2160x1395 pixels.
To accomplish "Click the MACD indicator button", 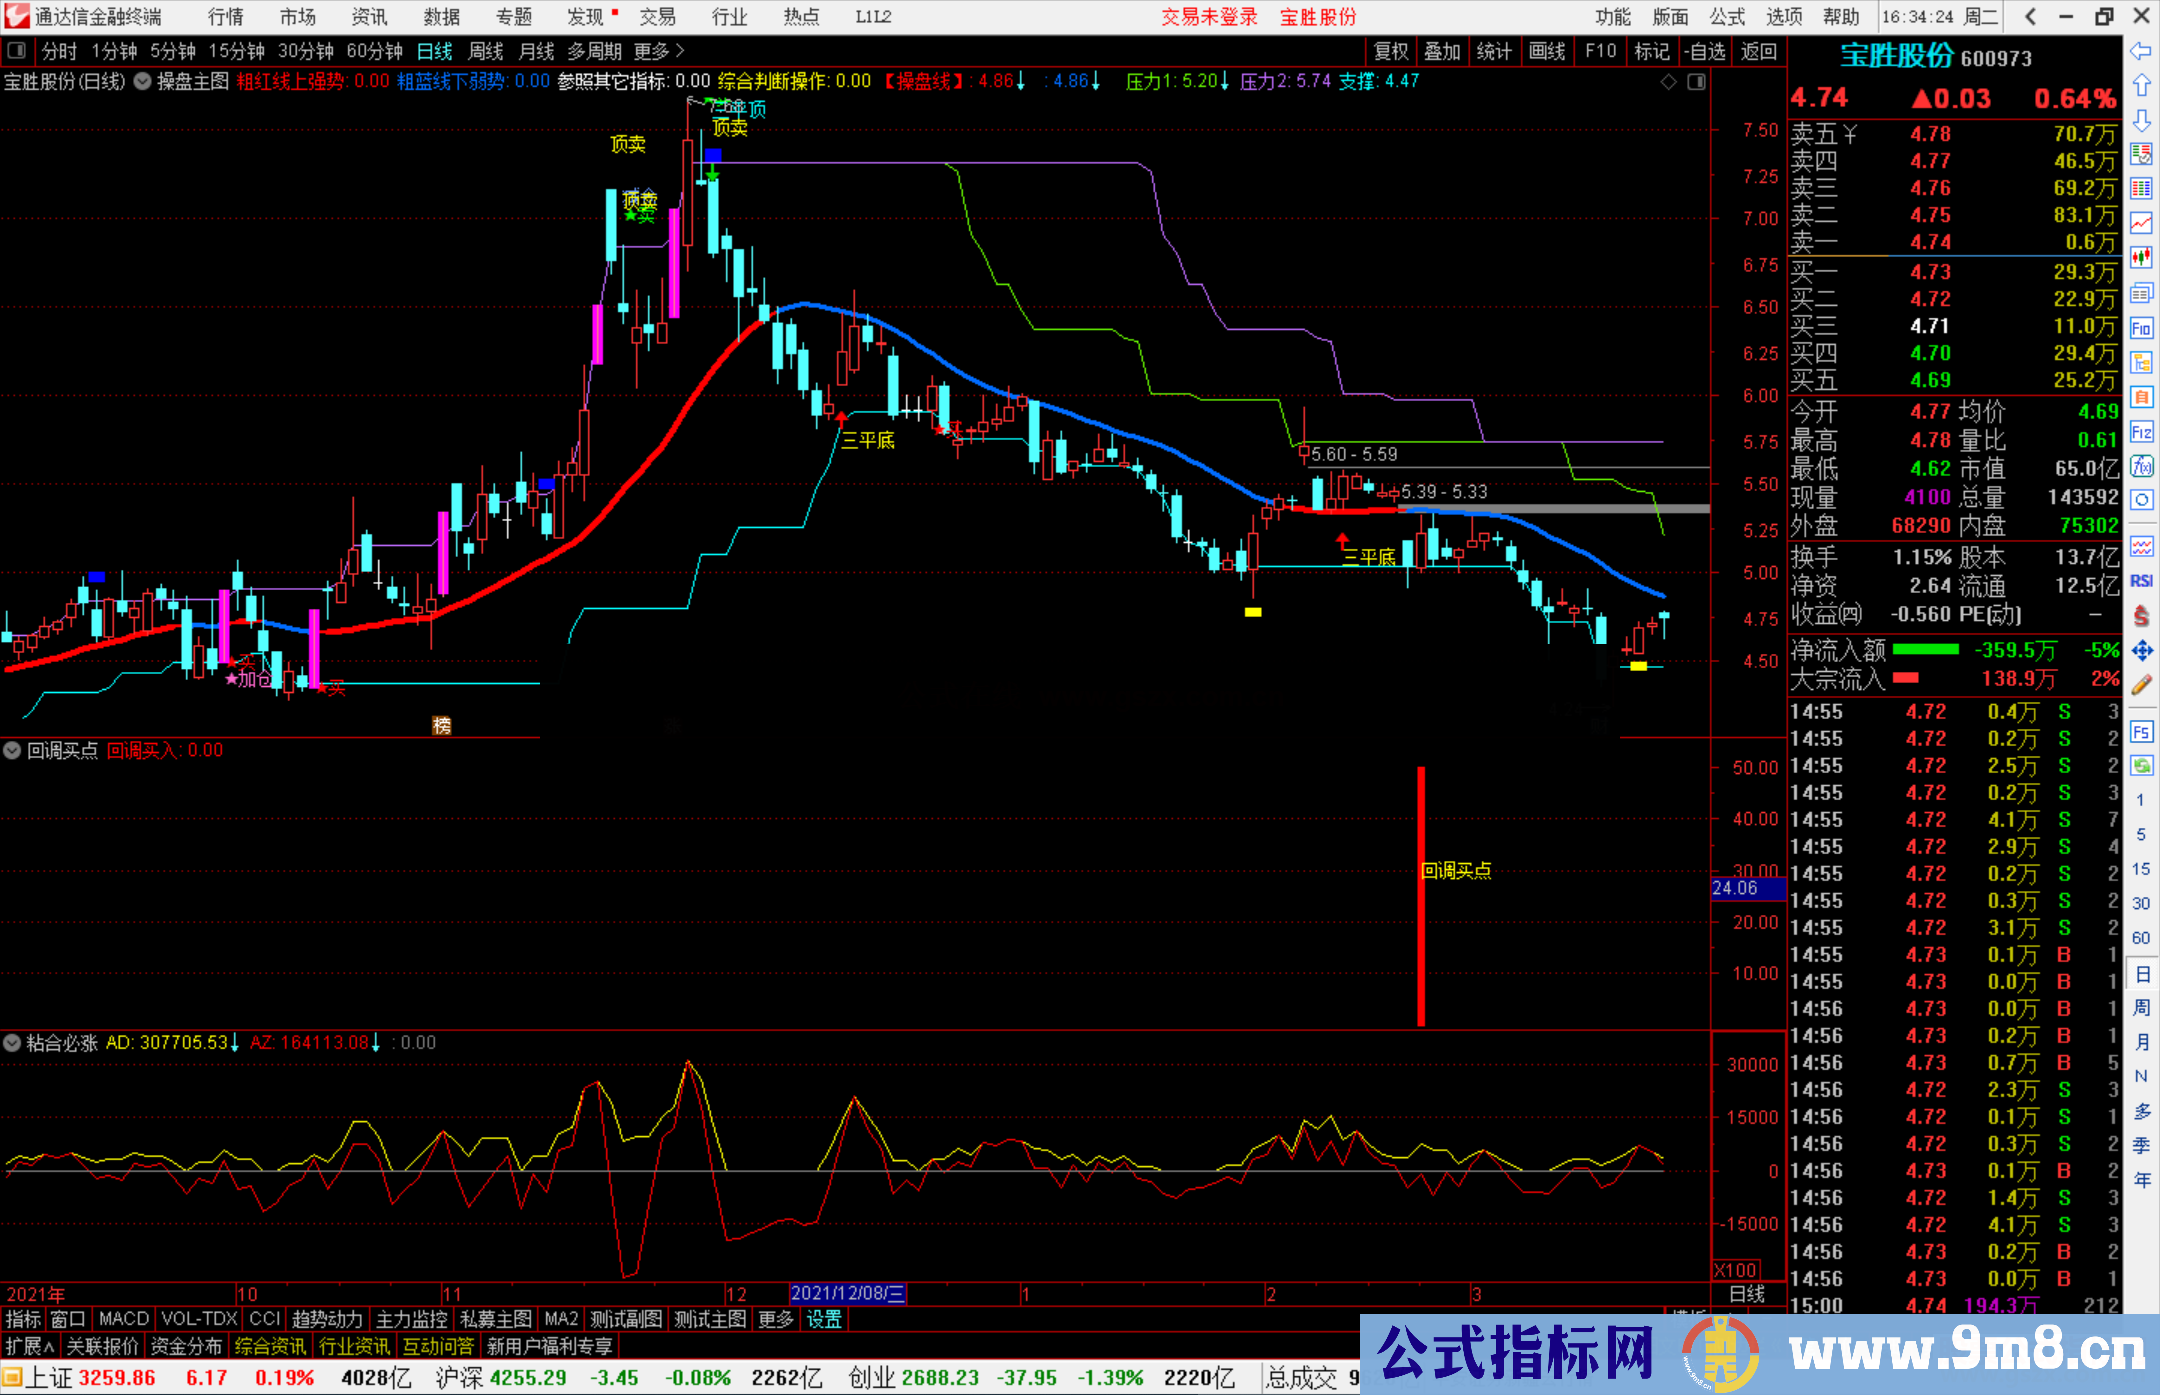I will (x=123, y=1319).
